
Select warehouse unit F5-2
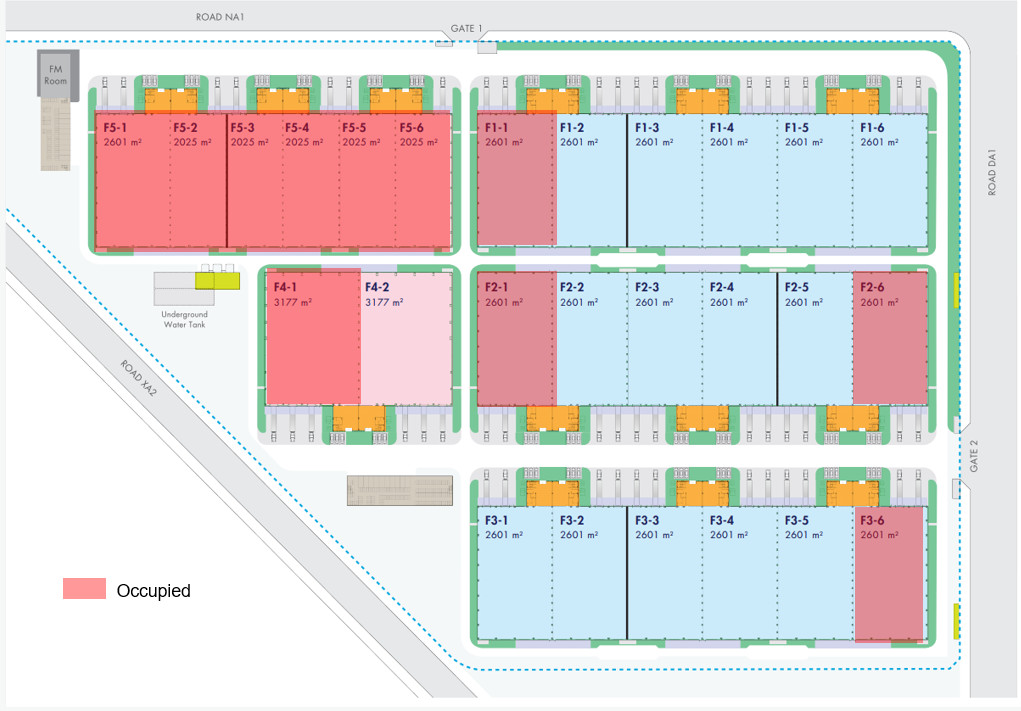[199, 181]
